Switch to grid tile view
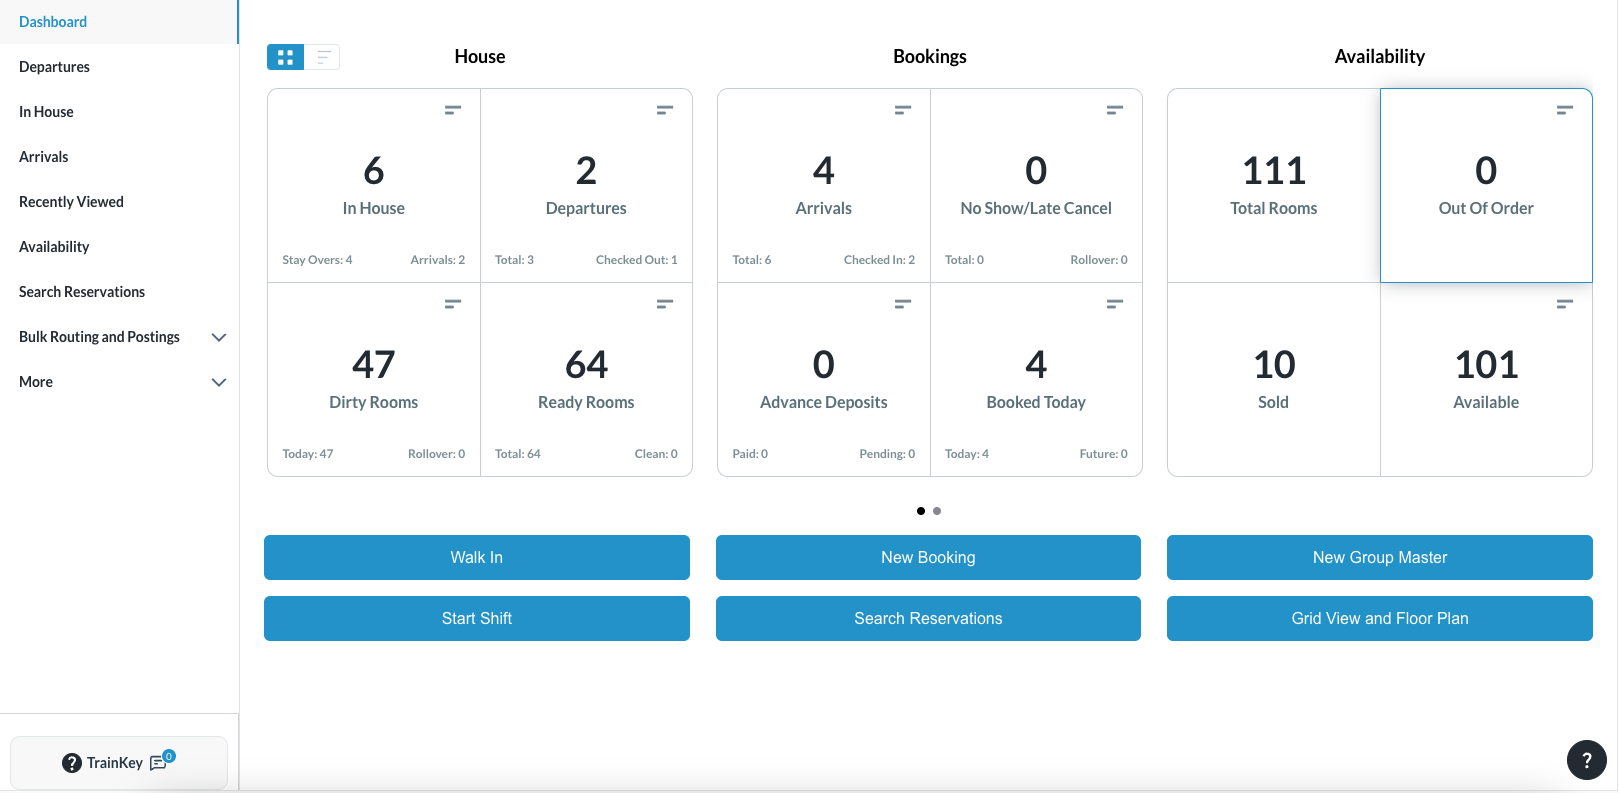The image size is (1619, 793). [x=285, y=58]
